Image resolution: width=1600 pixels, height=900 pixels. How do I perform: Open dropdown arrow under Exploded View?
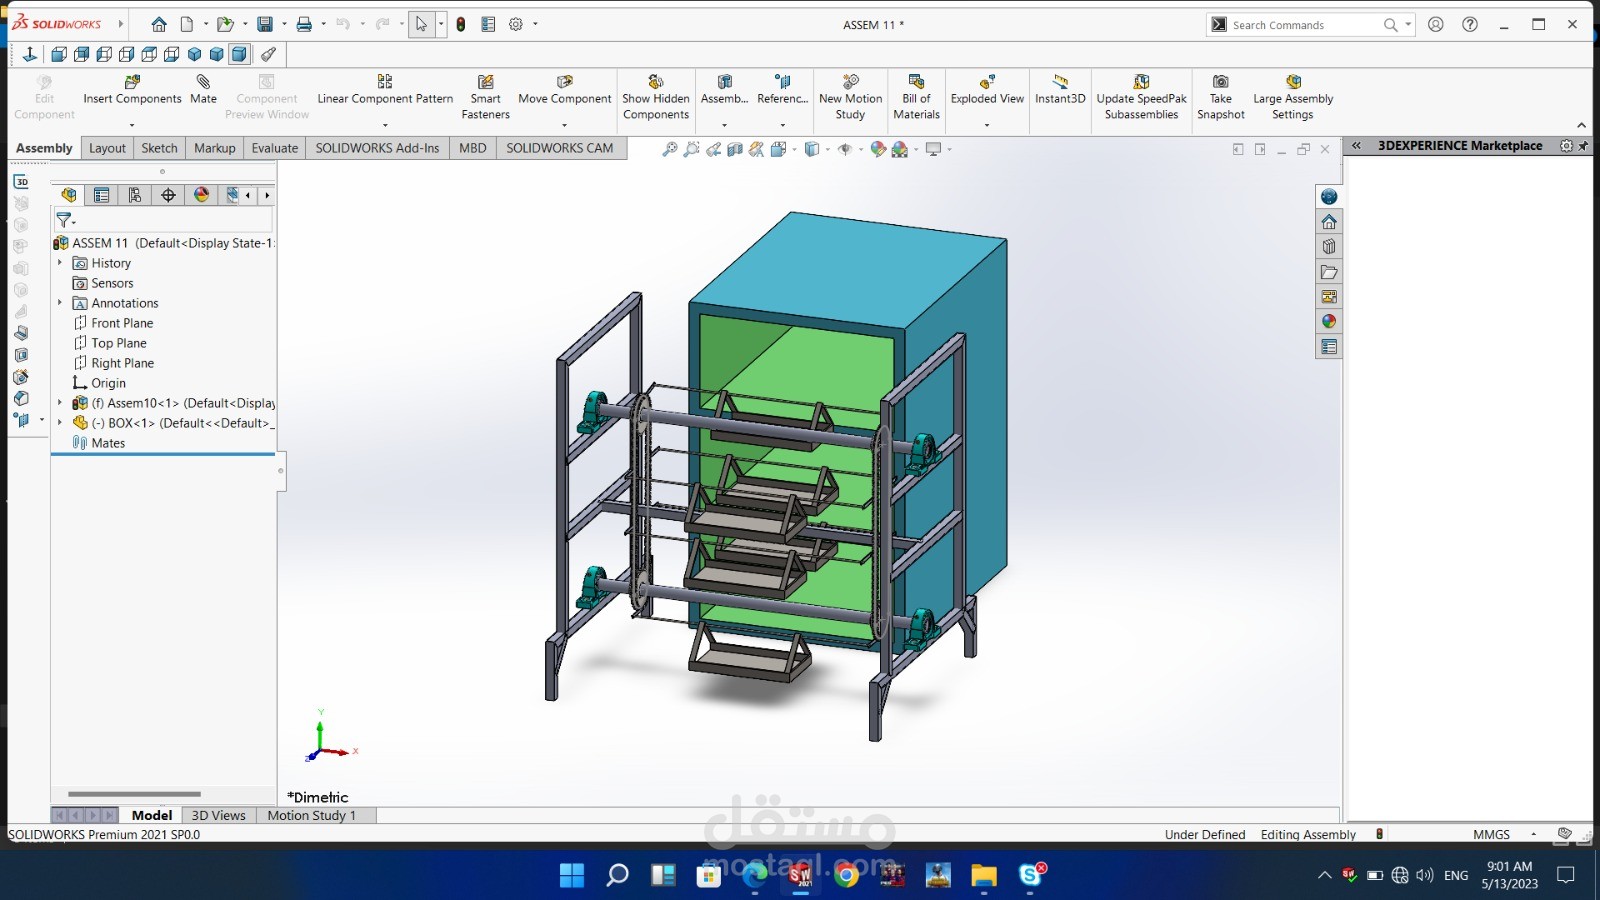pos(987,126)
